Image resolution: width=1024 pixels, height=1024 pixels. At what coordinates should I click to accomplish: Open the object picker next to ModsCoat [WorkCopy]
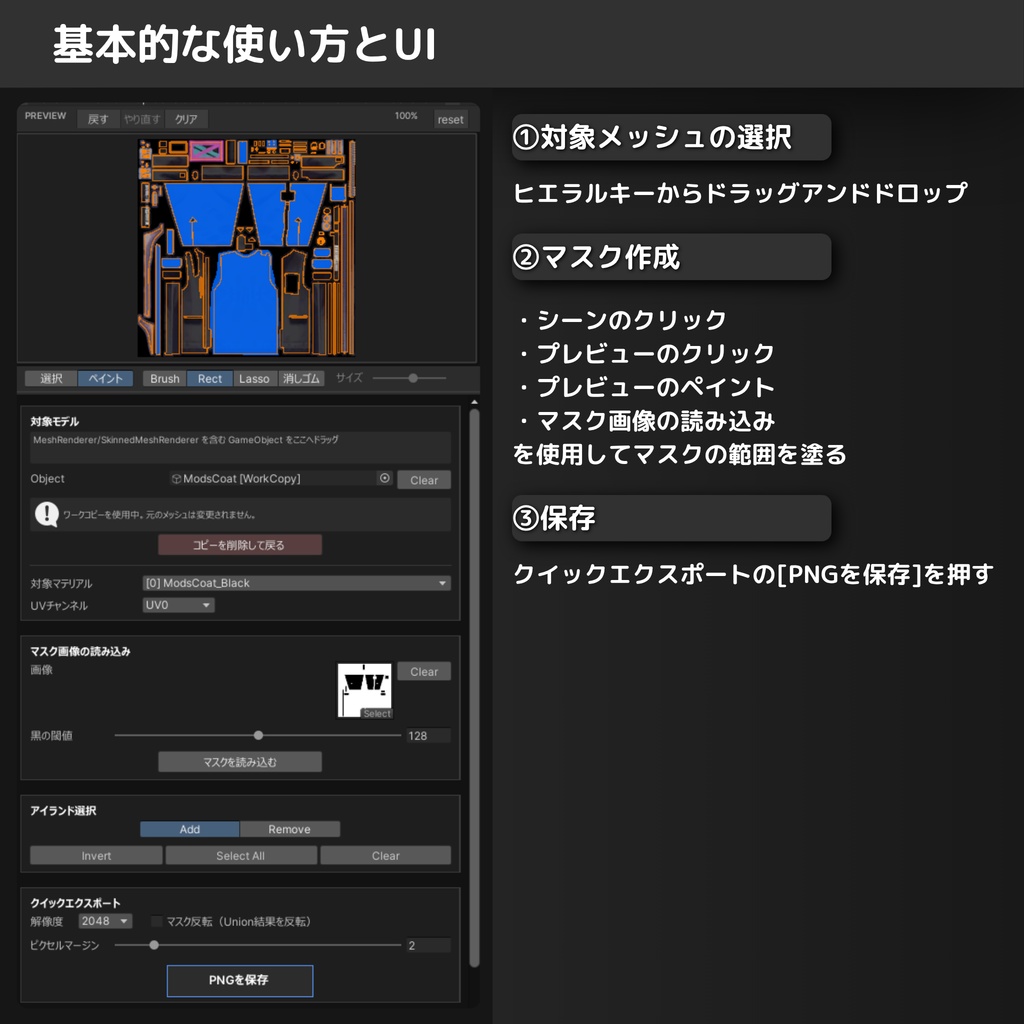coord(384,479)
